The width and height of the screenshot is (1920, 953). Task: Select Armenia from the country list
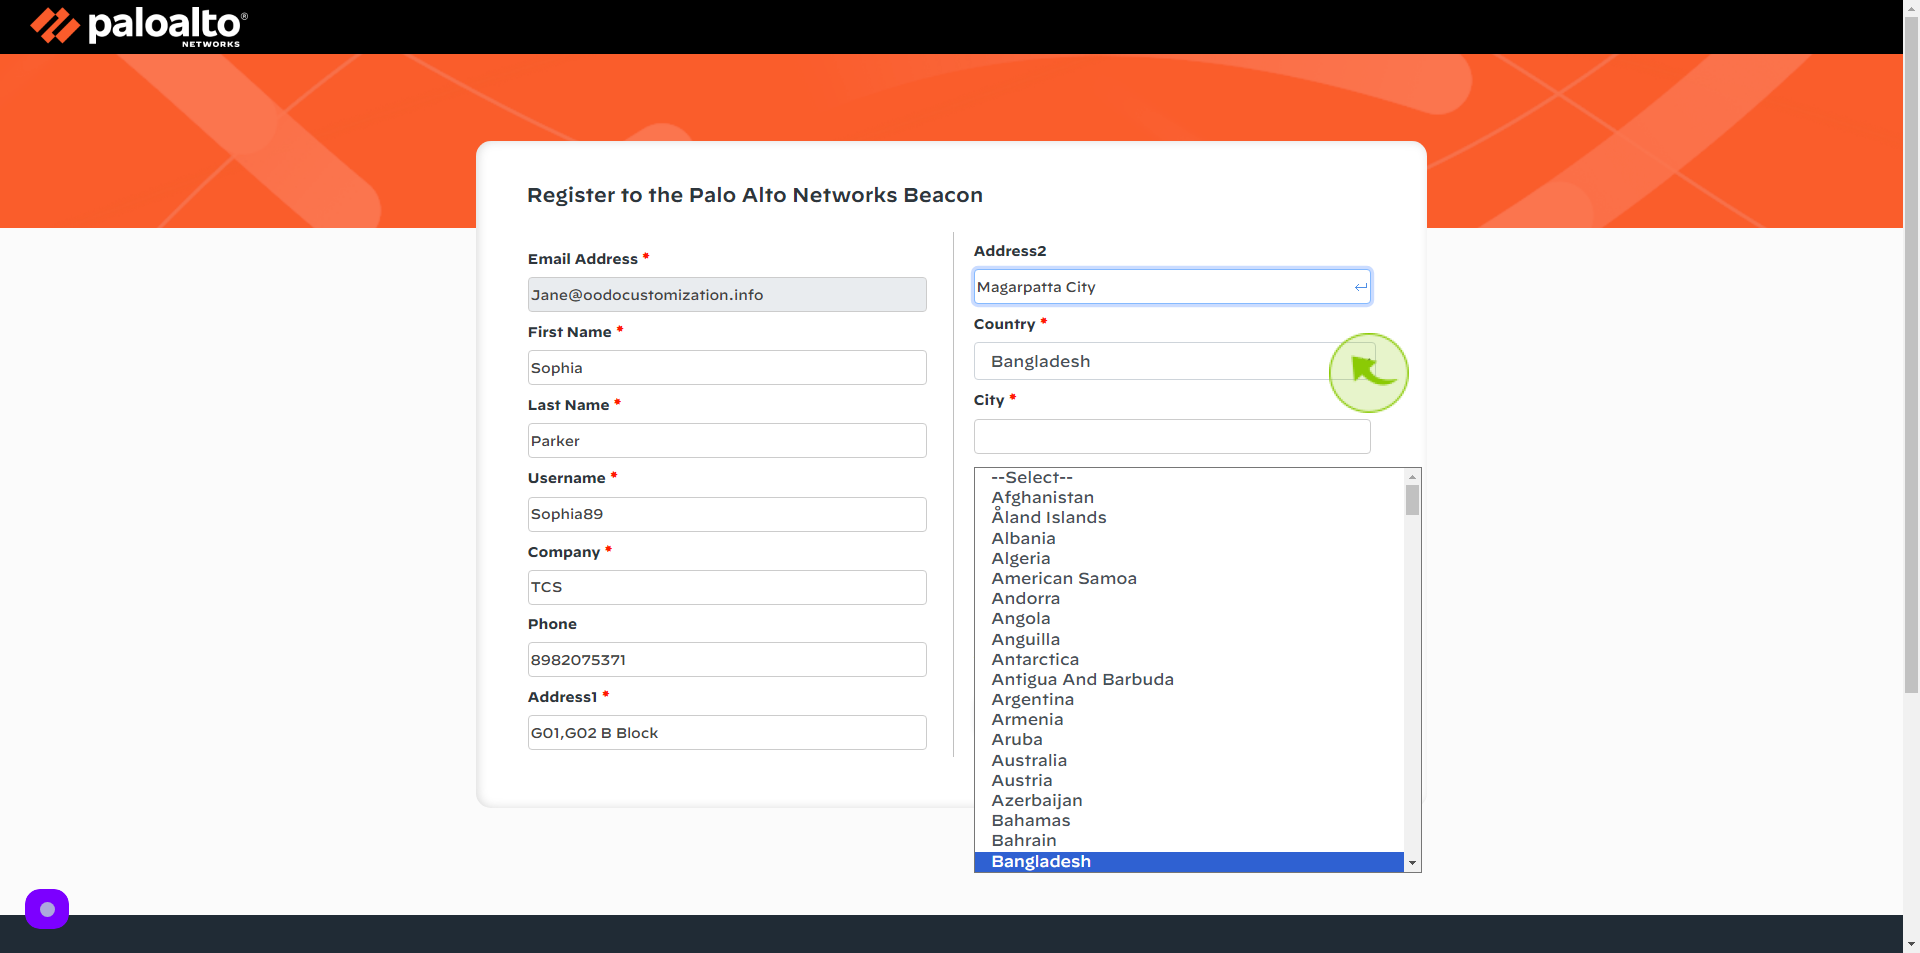point(1189,719)
